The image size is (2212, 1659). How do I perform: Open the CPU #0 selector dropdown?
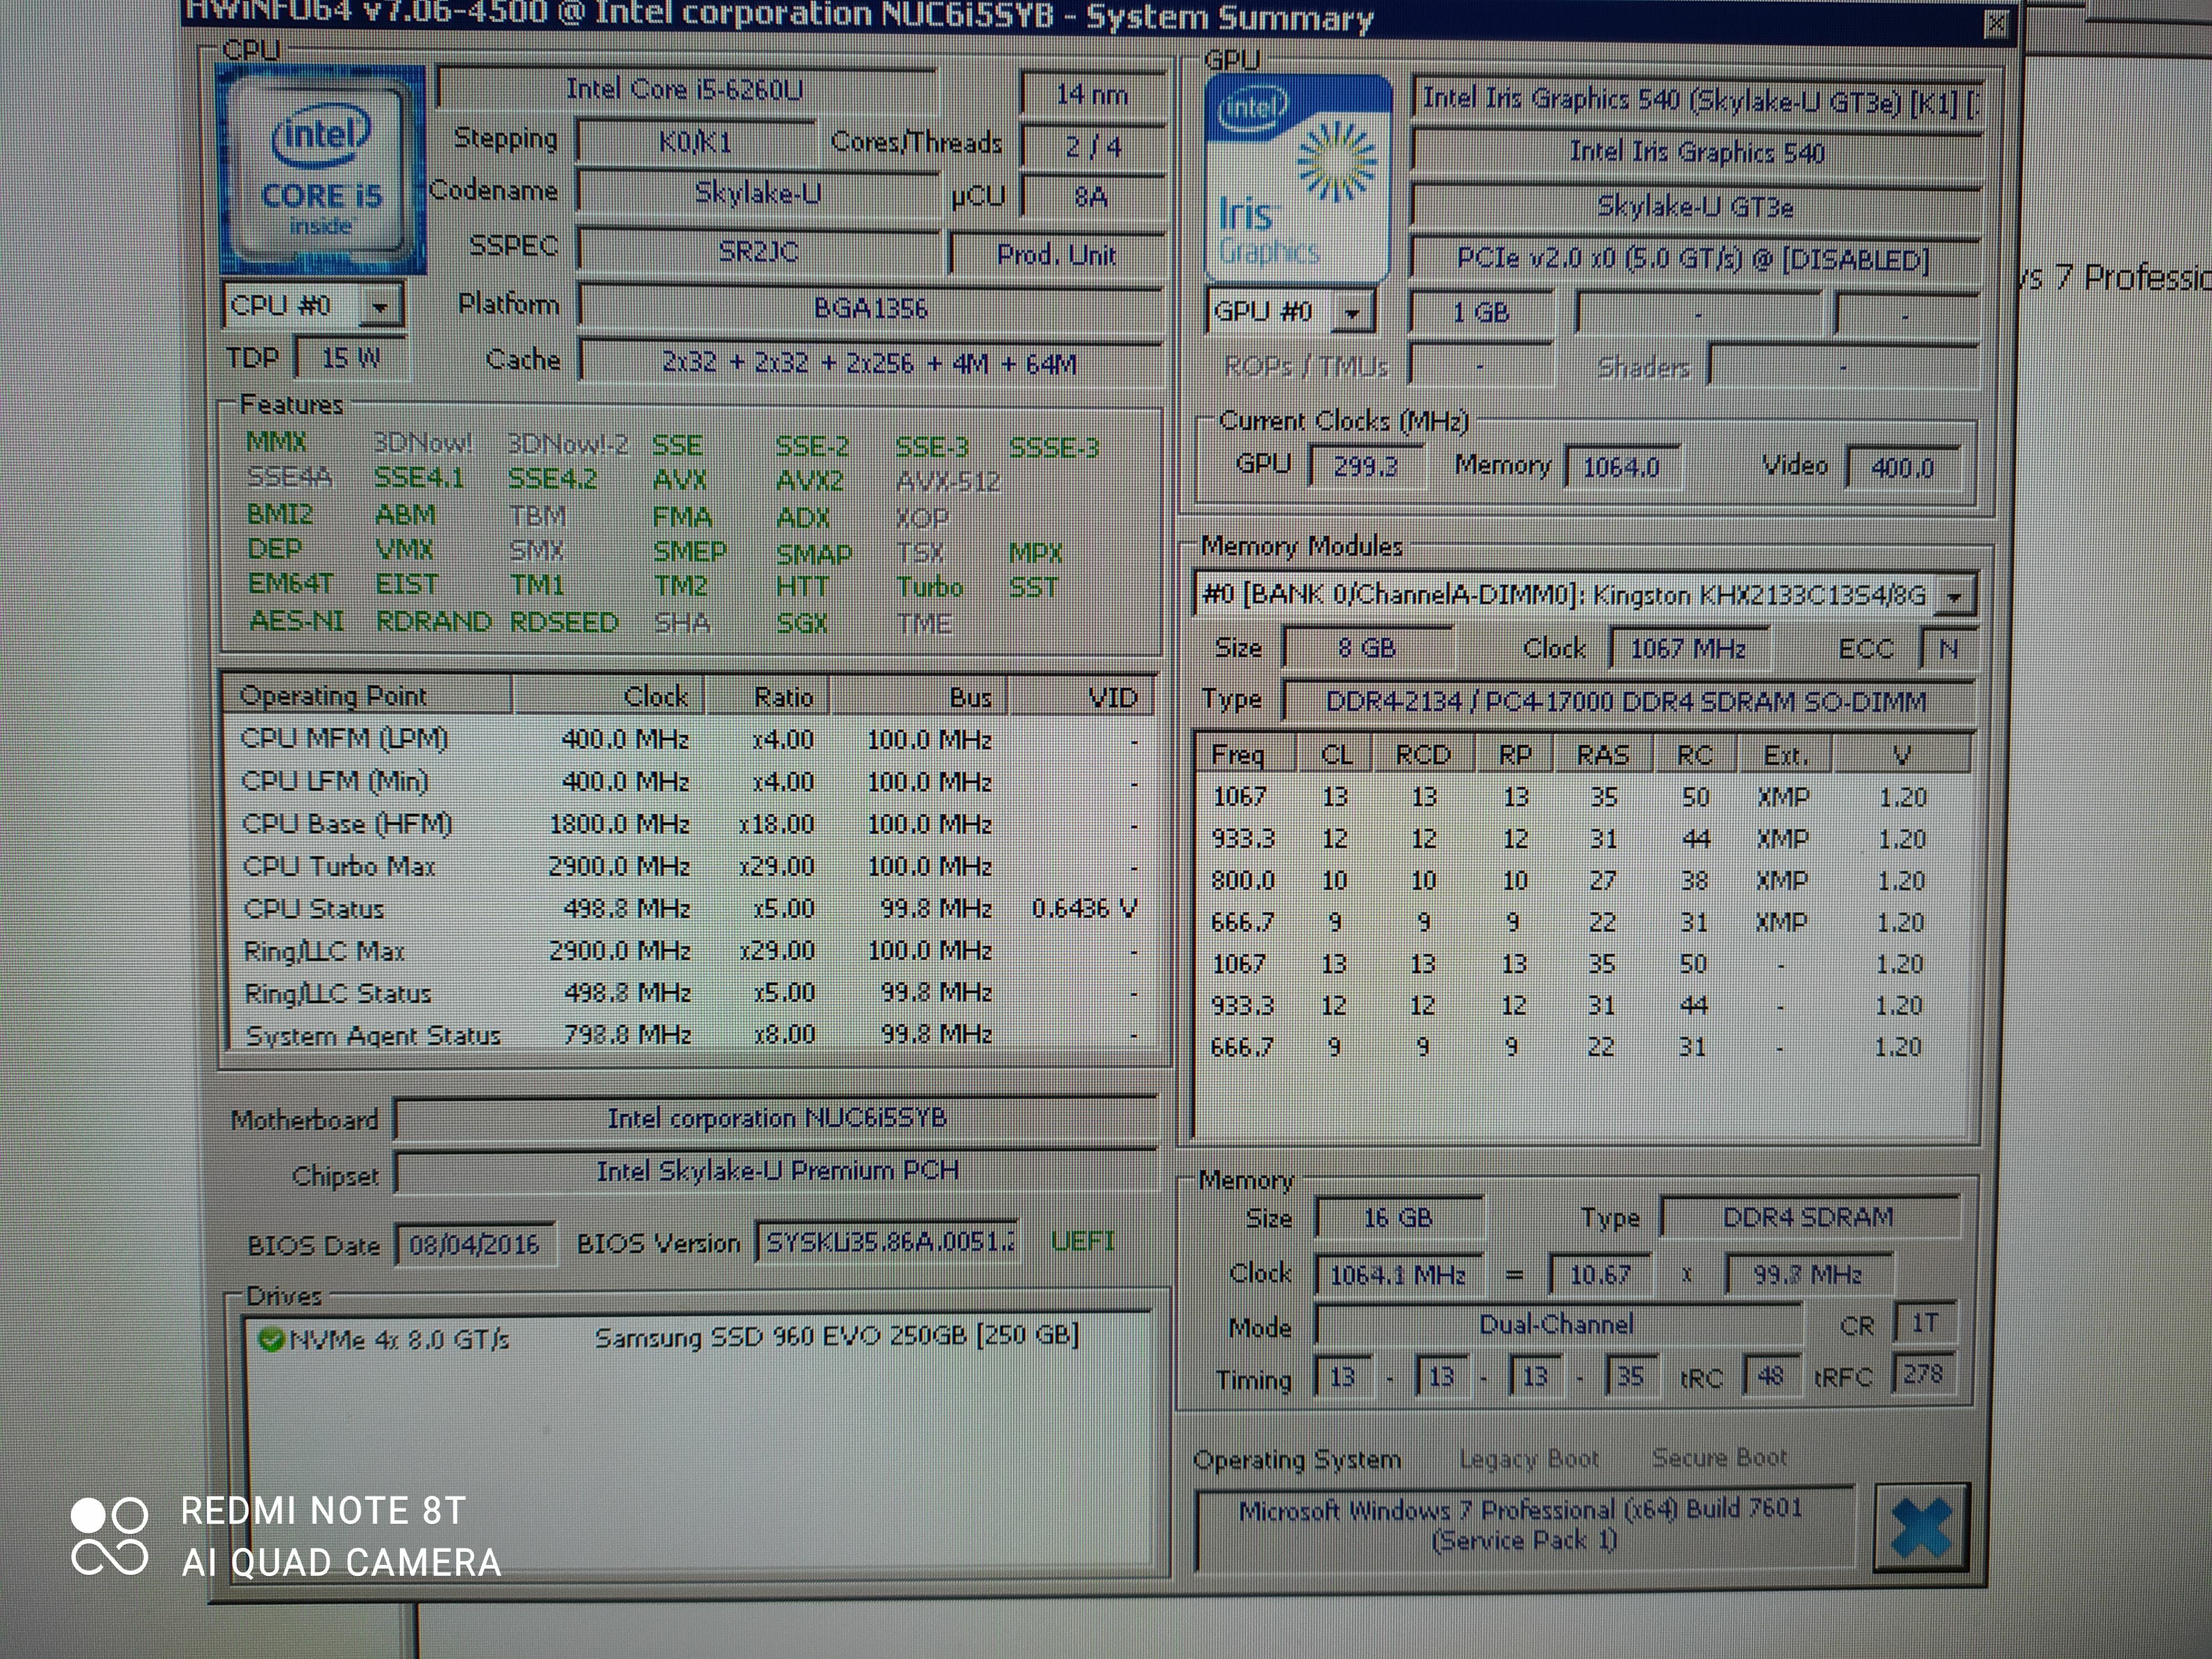click(380, 307)
